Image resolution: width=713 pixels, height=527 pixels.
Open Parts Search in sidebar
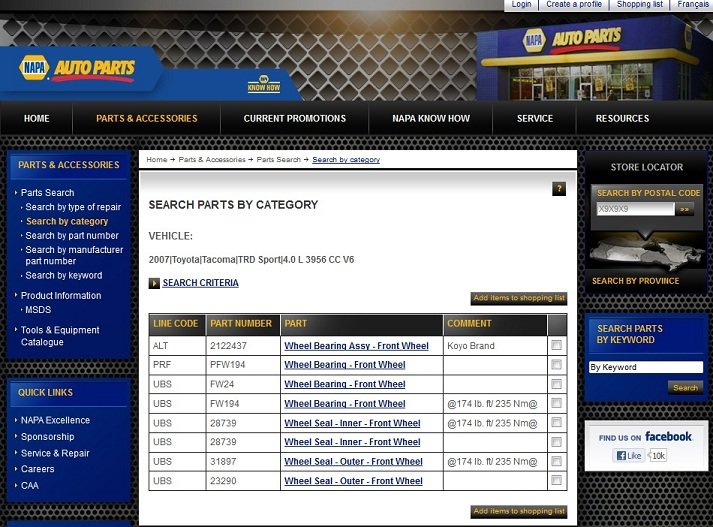coord(47,193)
